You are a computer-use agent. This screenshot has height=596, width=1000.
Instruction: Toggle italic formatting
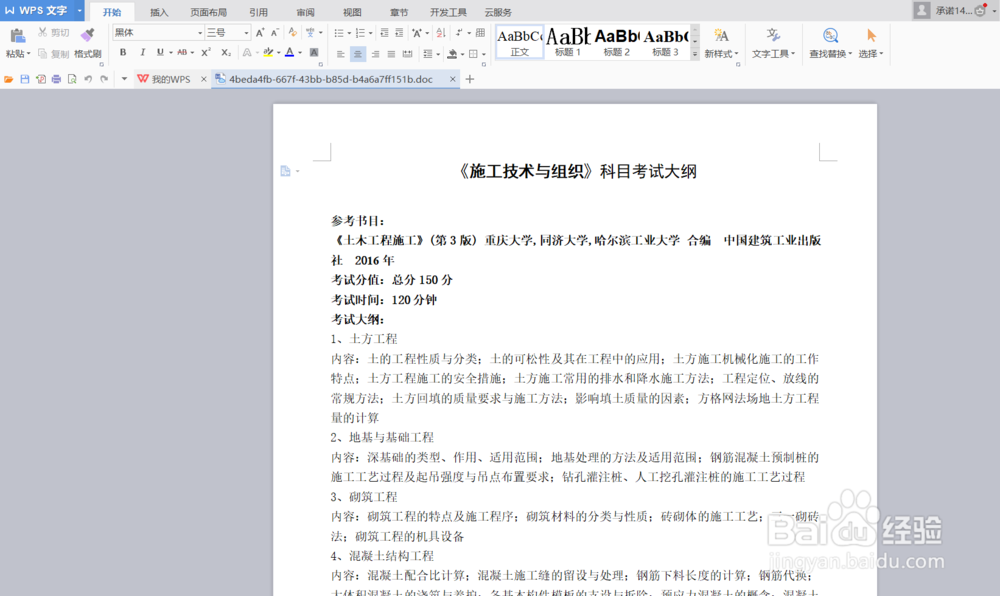point(143,53)
